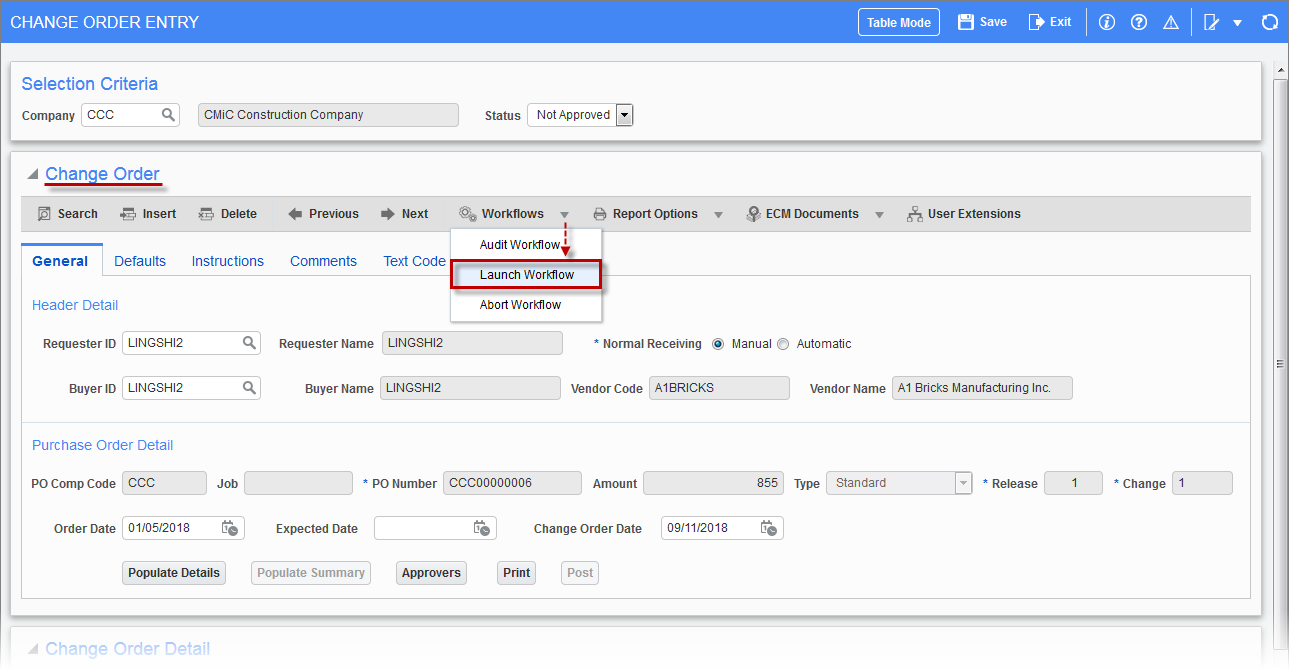Image resolution: width=1289 pixels, height=670 pixels.
Task: Advance to the Next record
Action: (x=405, y=213)
